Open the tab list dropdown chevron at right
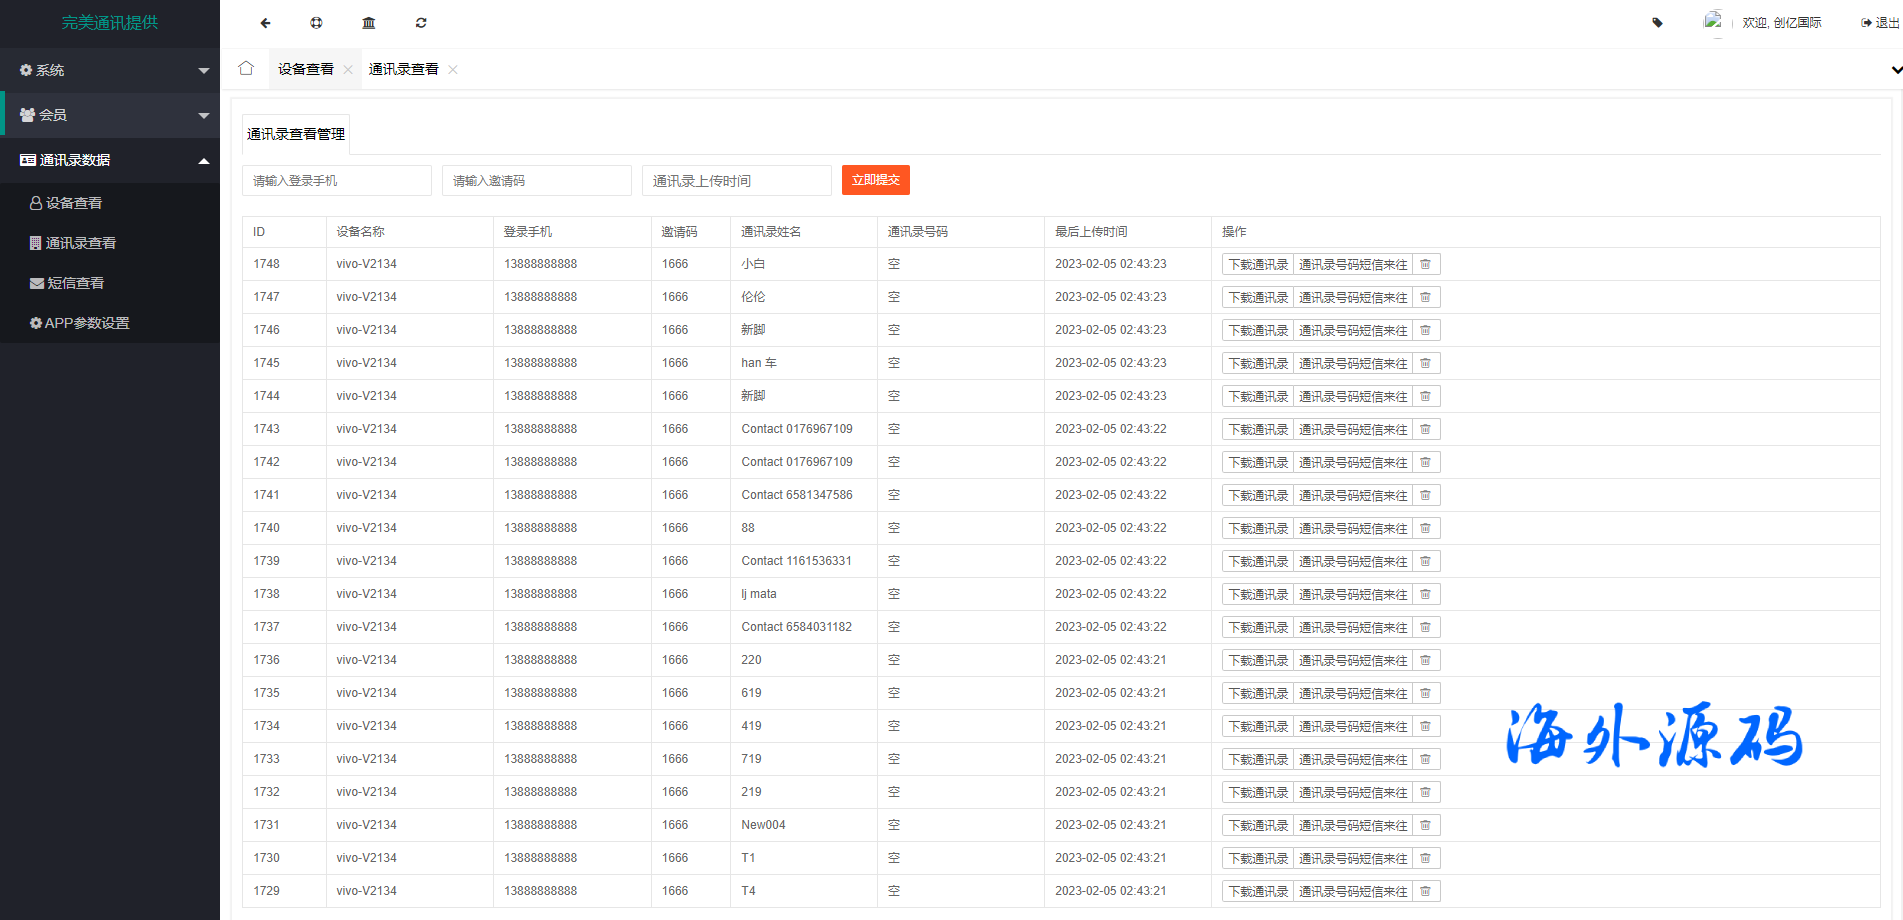This screenshot has width=1903, height=920. tap(1895, 70)
